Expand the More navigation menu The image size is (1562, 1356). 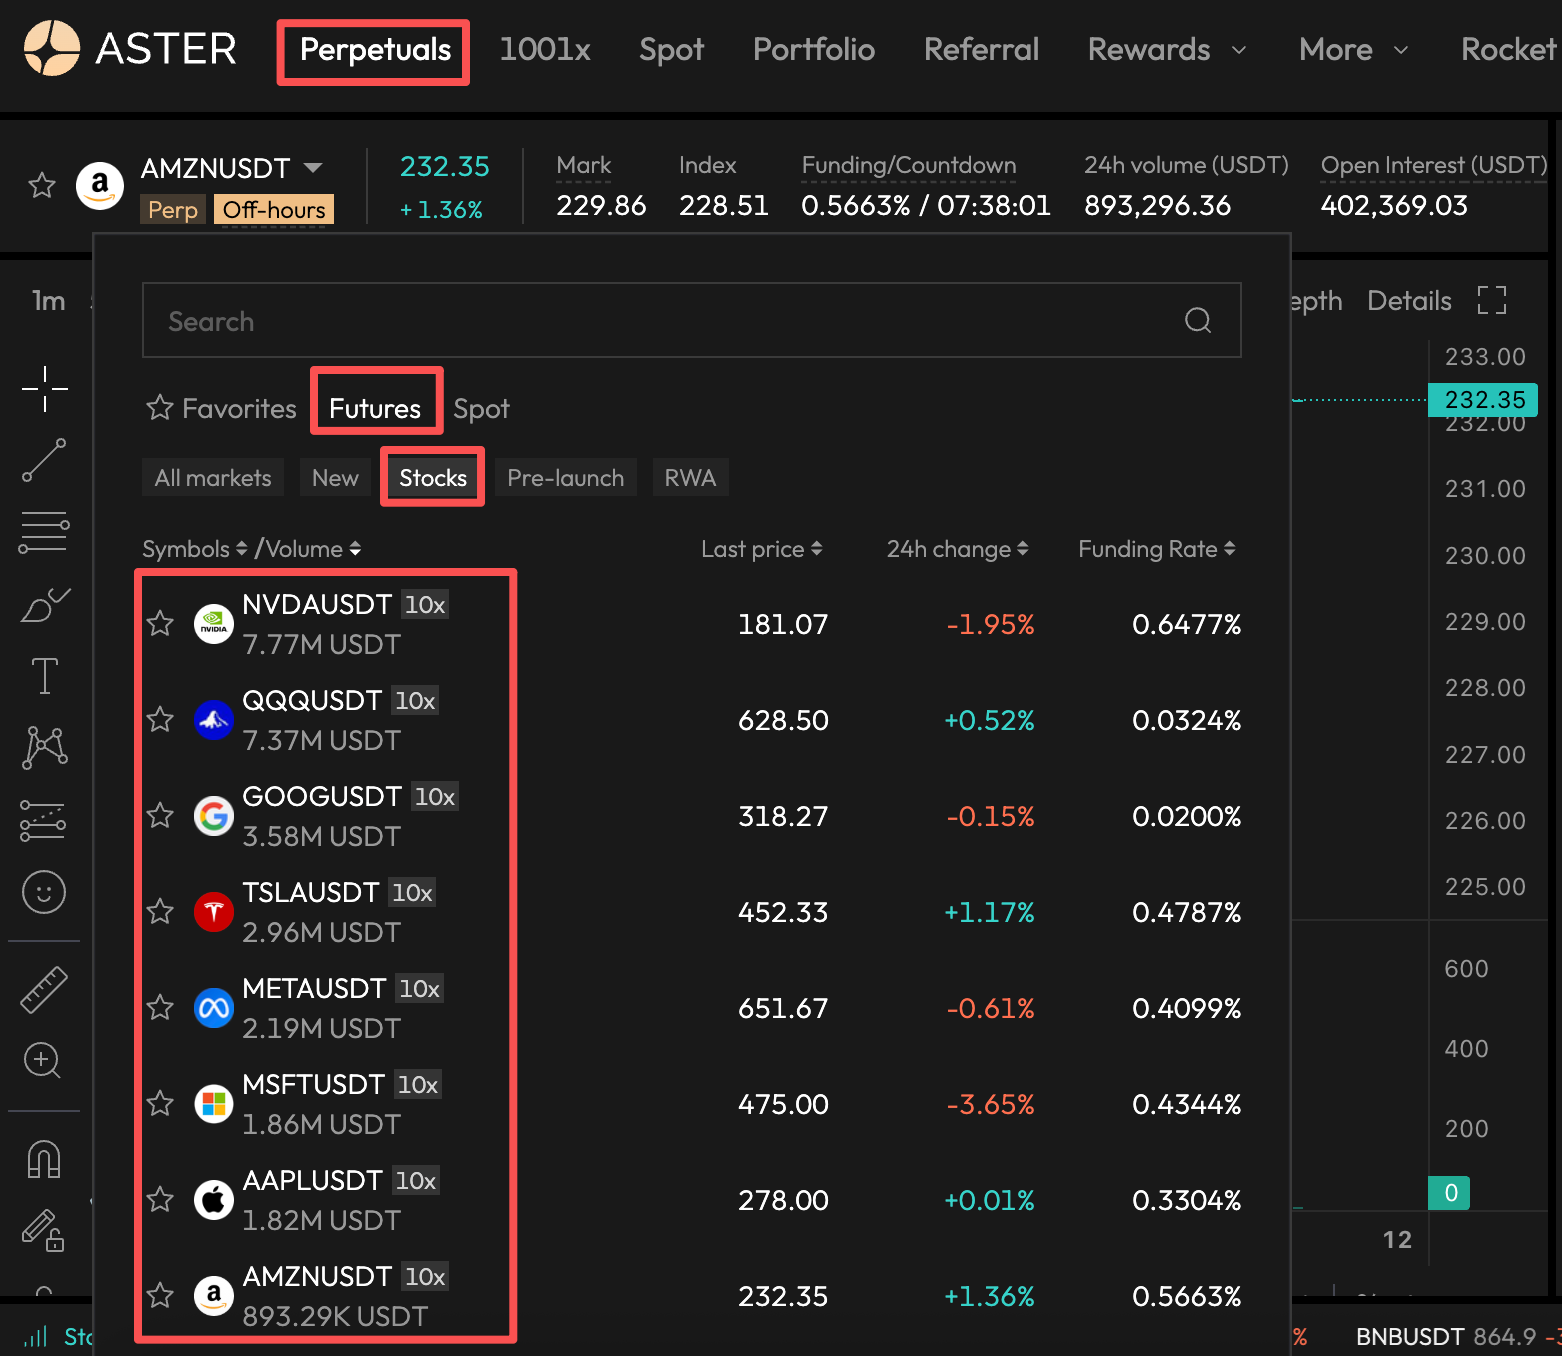click(1352, 50)
